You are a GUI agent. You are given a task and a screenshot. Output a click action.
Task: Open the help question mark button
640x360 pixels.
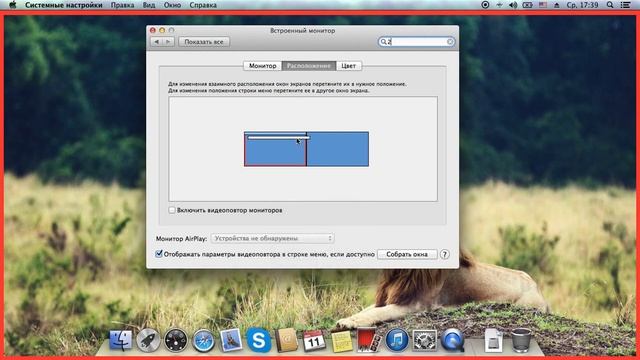coord(444,254)
